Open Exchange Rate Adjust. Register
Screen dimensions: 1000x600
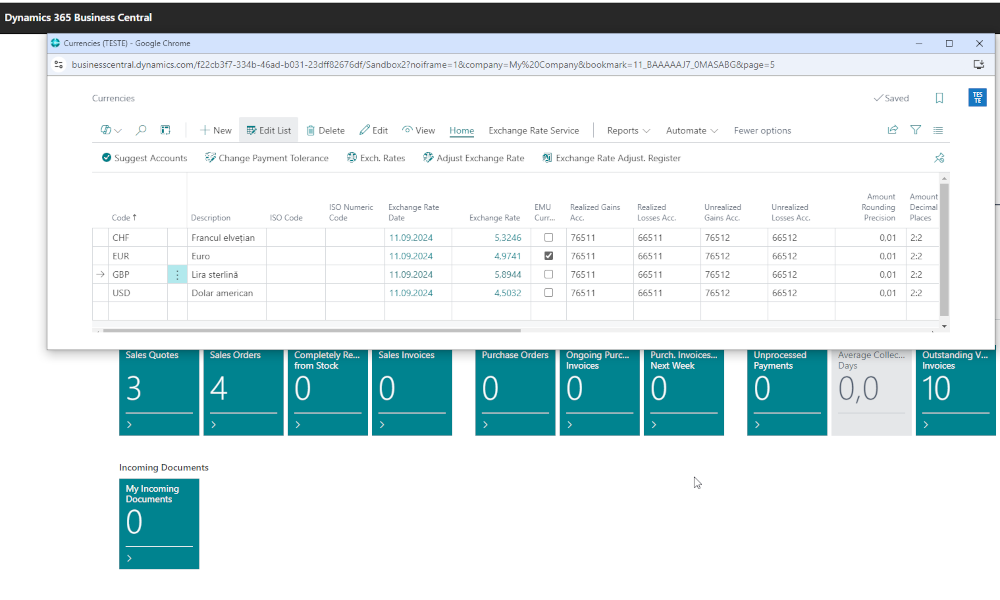(x=611, y=158)
